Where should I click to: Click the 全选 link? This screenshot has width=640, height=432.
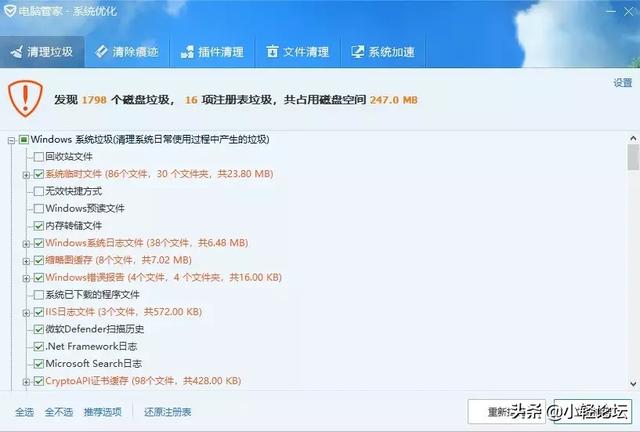point(24,412)
